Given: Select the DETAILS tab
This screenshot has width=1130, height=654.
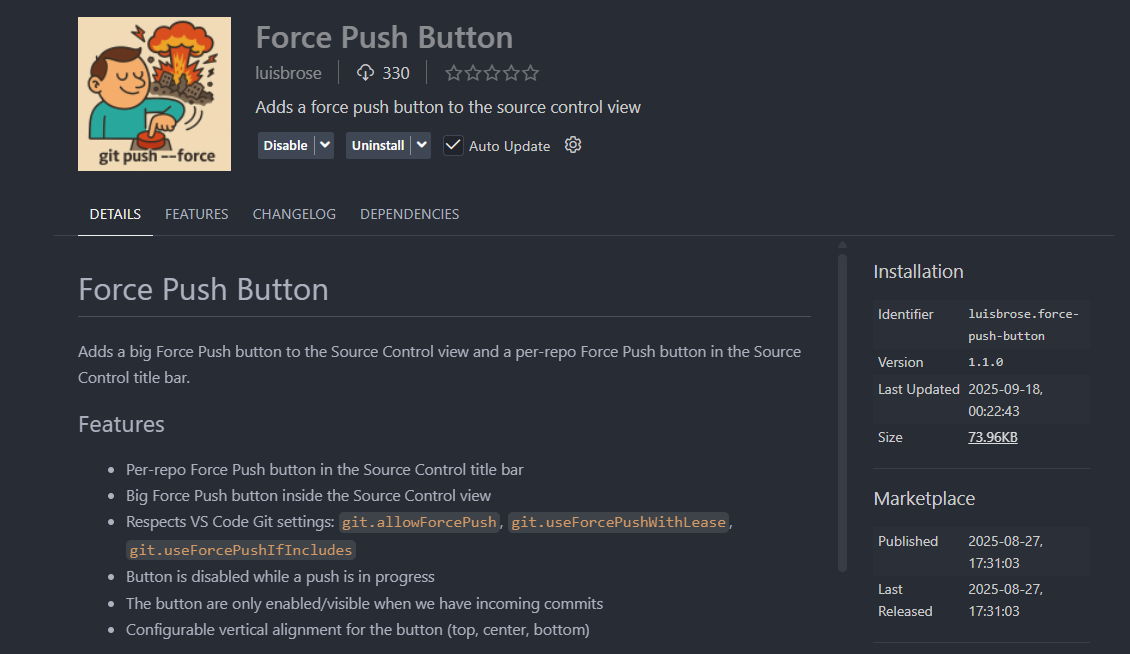Looking at the screenshot, I should pos(115,213).
